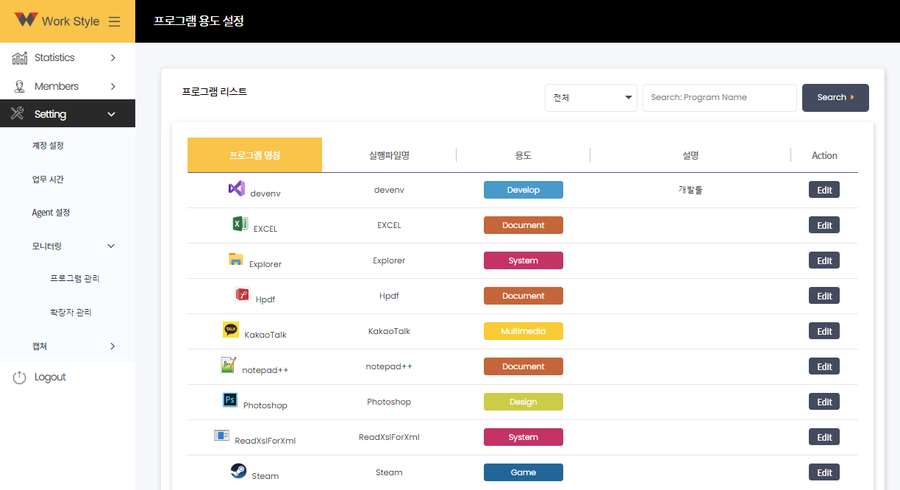Image resolution: width=900 pixels, height=490 pixels.
Task: Expand the 캡쳐 submenu chevron
Action: pyautogui.click(x=112, y=346)
